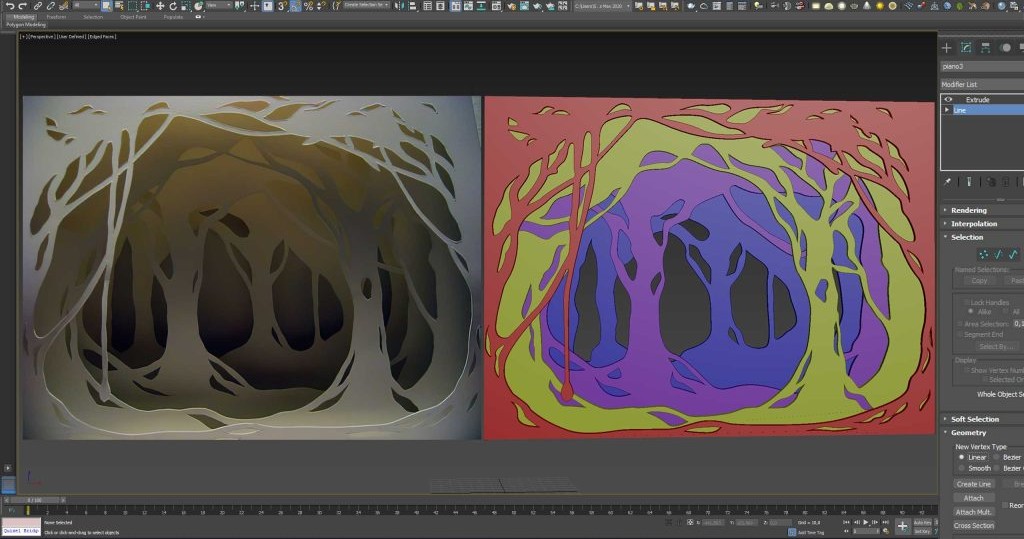This screenshot has width=1024, height=539.
Task: Toggle the 3D Snaps icon
Action: tap(282, 6)
